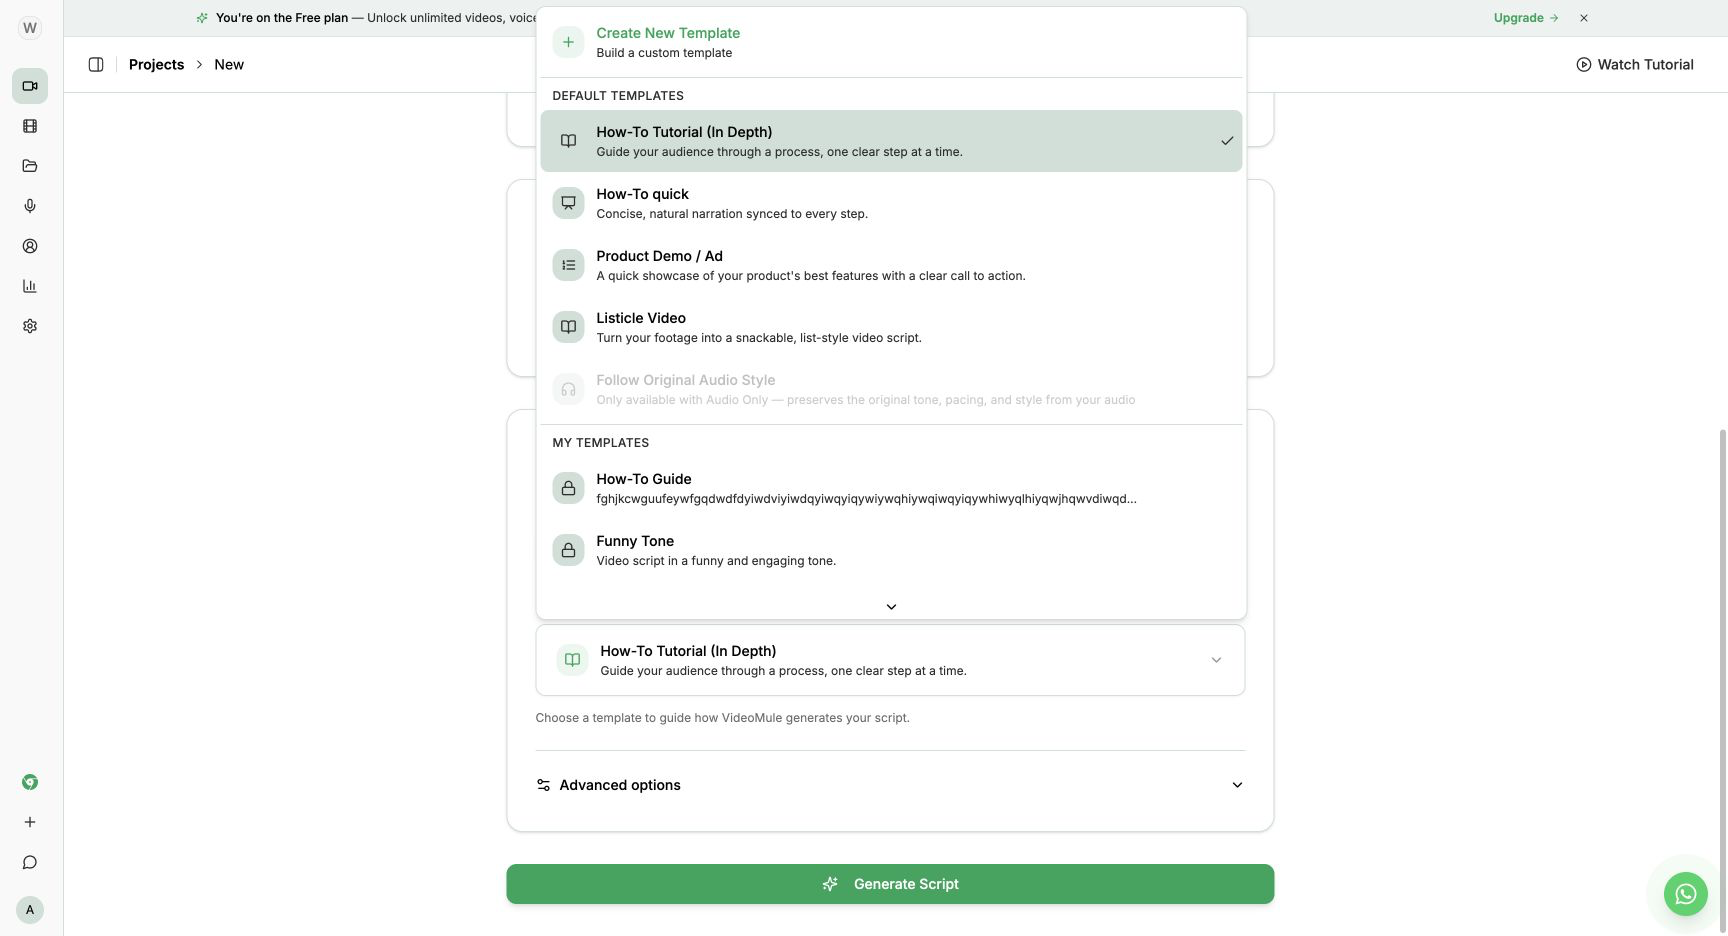Open the folder icon in sidebar
This screenshot has width=1728, height=936.
(30, 166)
